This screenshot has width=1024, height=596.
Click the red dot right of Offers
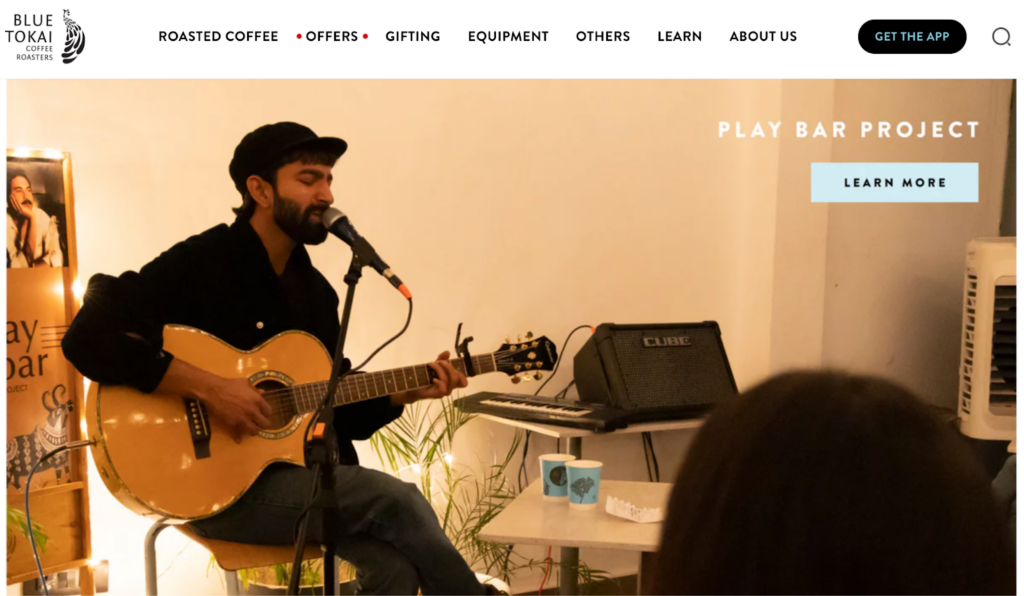pyautogui.click(x=365, y=37)
